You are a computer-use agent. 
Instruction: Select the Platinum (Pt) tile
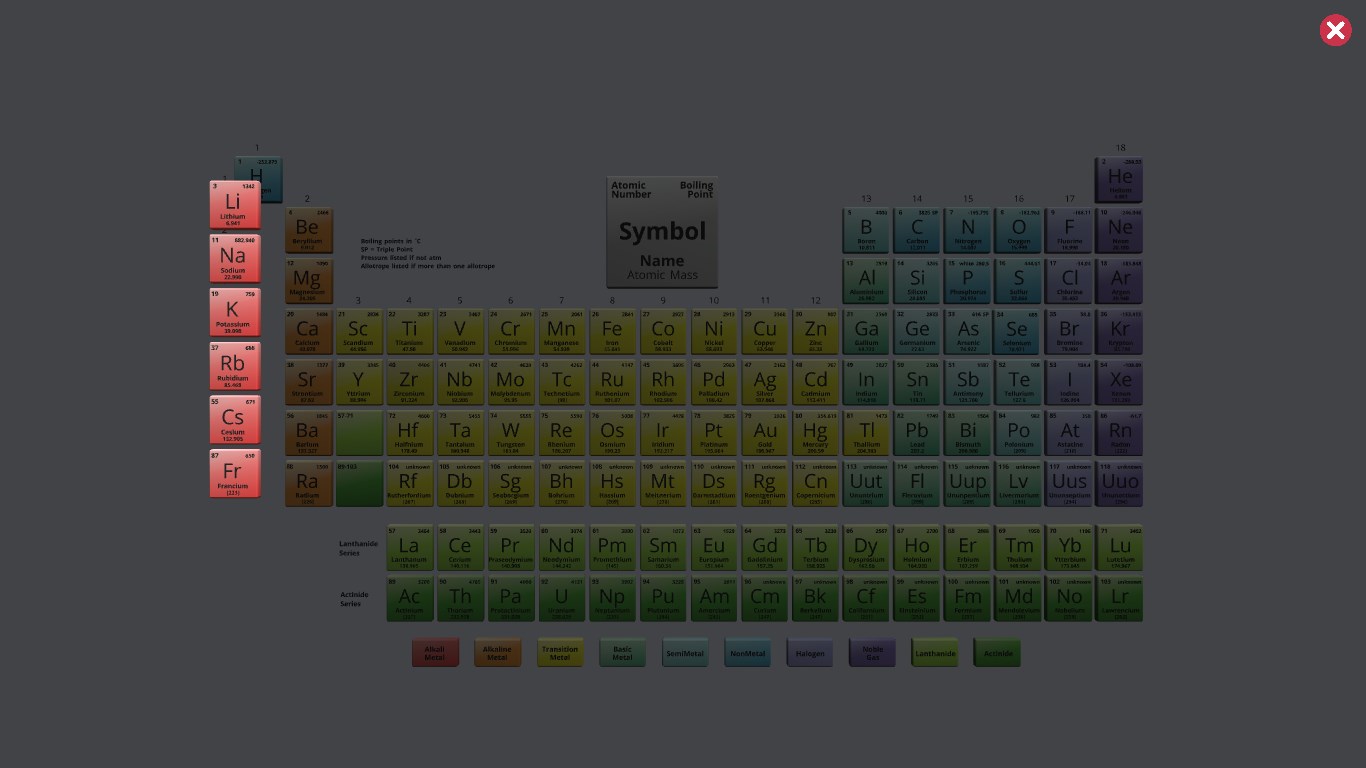click(714, 434)
